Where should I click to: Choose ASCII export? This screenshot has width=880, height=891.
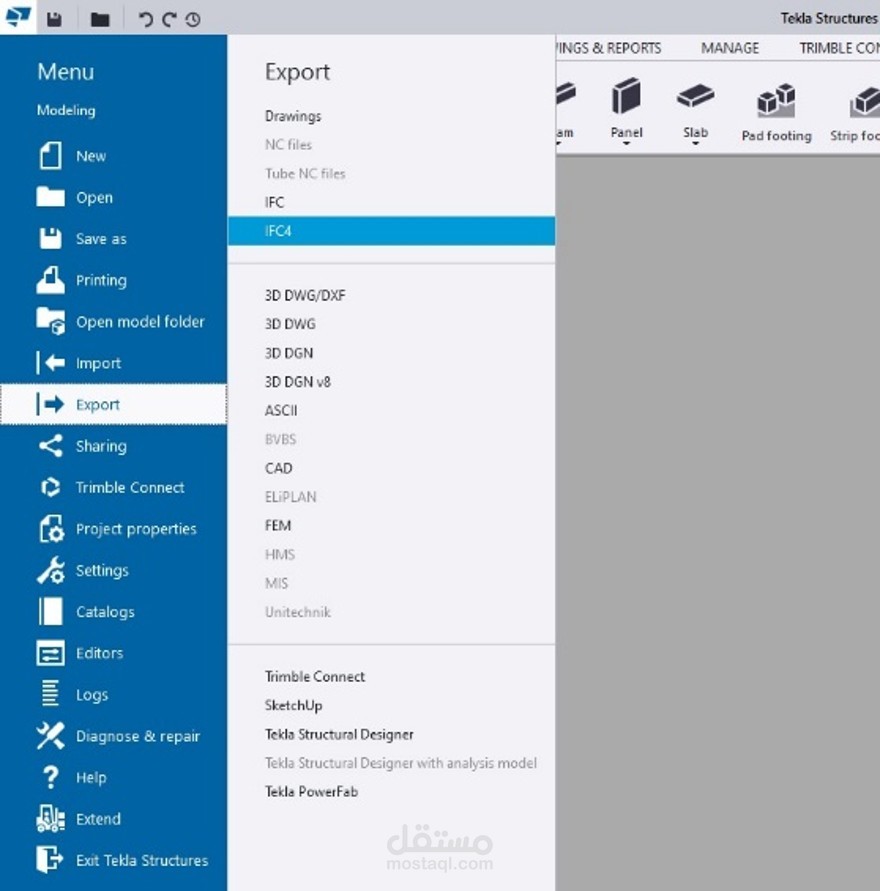point(281,410)
